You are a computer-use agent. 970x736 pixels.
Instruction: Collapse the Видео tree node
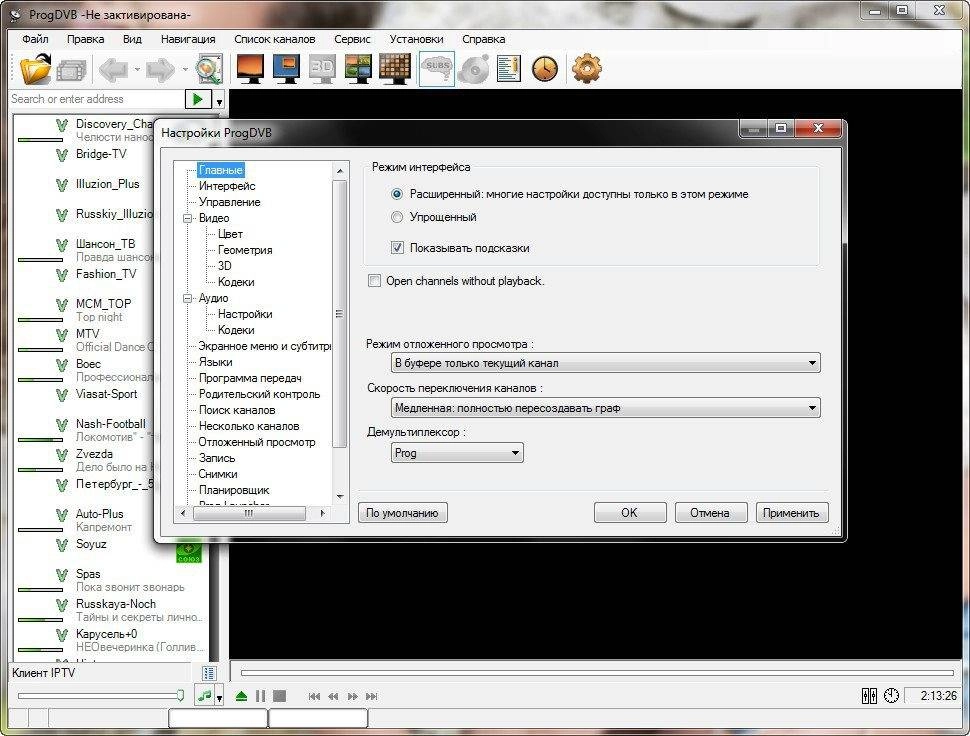click(x=187, y=218)
